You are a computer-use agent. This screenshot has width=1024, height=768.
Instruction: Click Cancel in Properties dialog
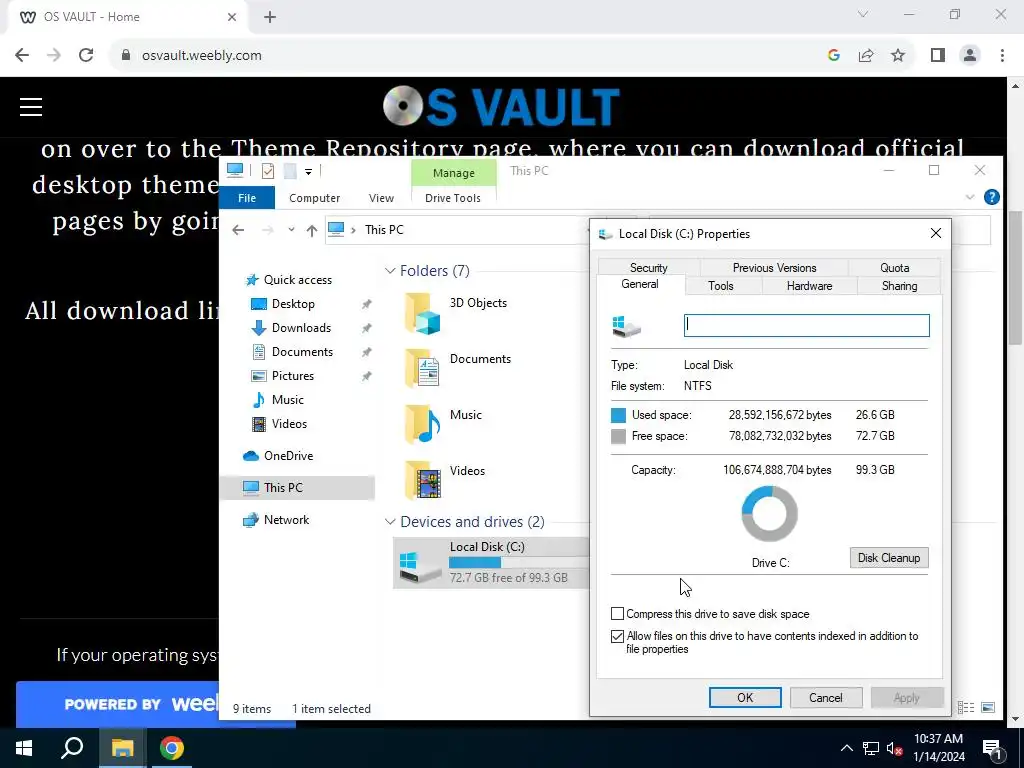(825, 697)
